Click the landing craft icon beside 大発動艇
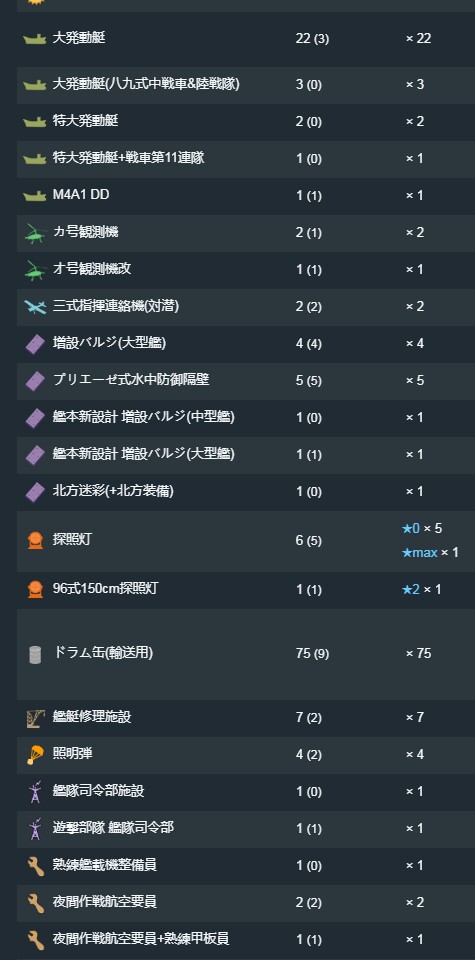This screenshot has height=960, width=475. point(35,39)
